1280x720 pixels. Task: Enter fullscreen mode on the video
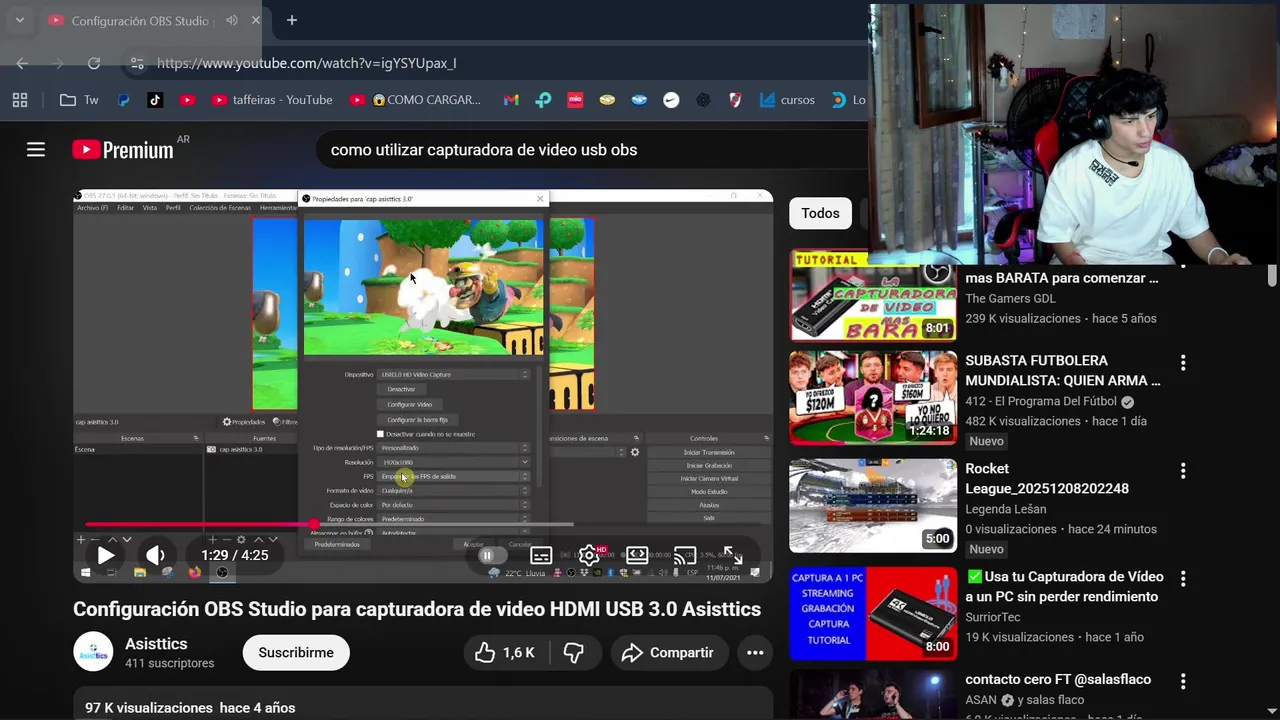coord(732,555)
